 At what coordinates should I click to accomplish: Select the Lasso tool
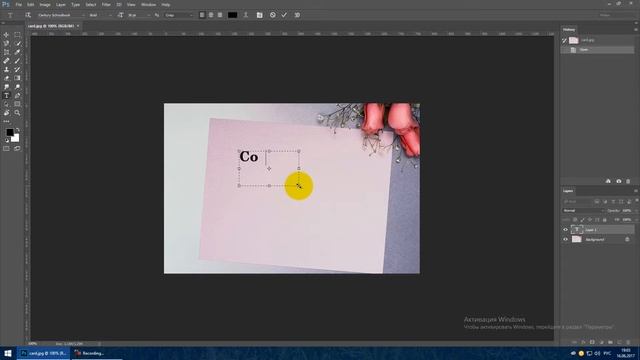point(6,44)
